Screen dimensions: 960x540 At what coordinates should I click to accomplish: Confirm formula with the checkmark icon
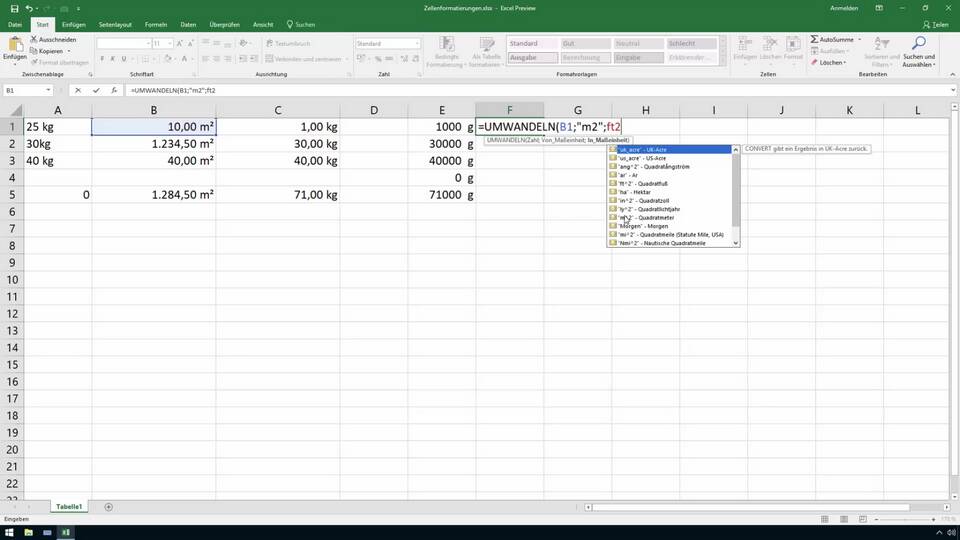point(95,90)
